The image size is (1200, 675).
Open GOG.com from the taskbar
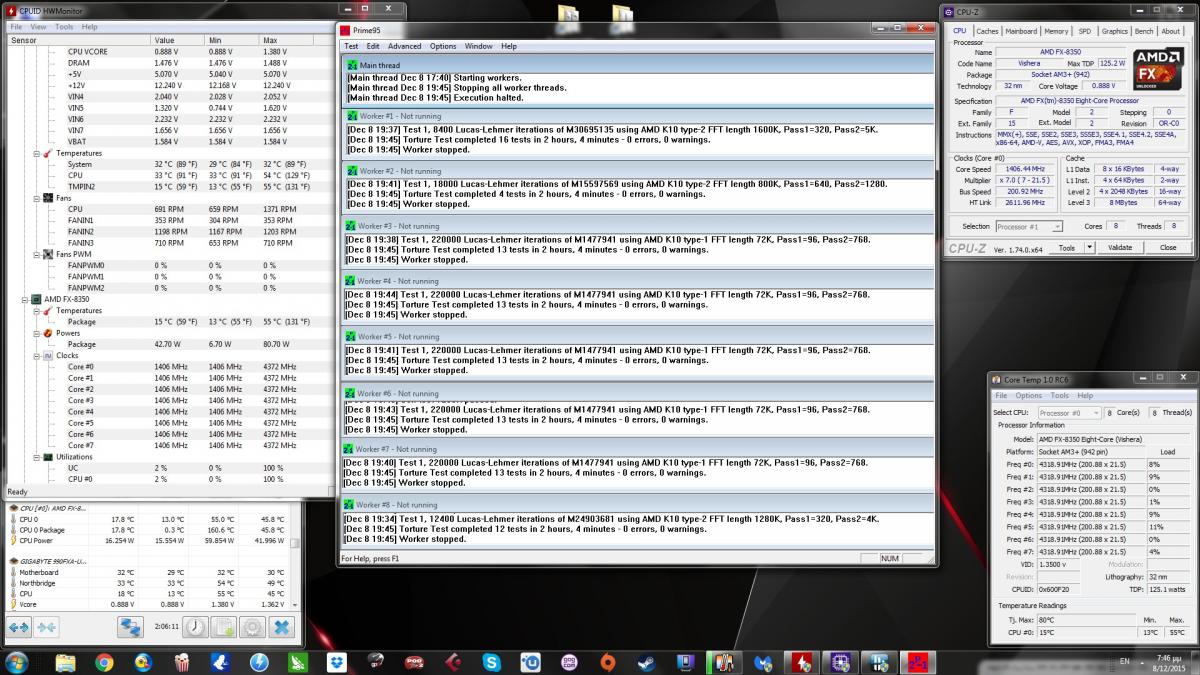[x=569, y=662]
